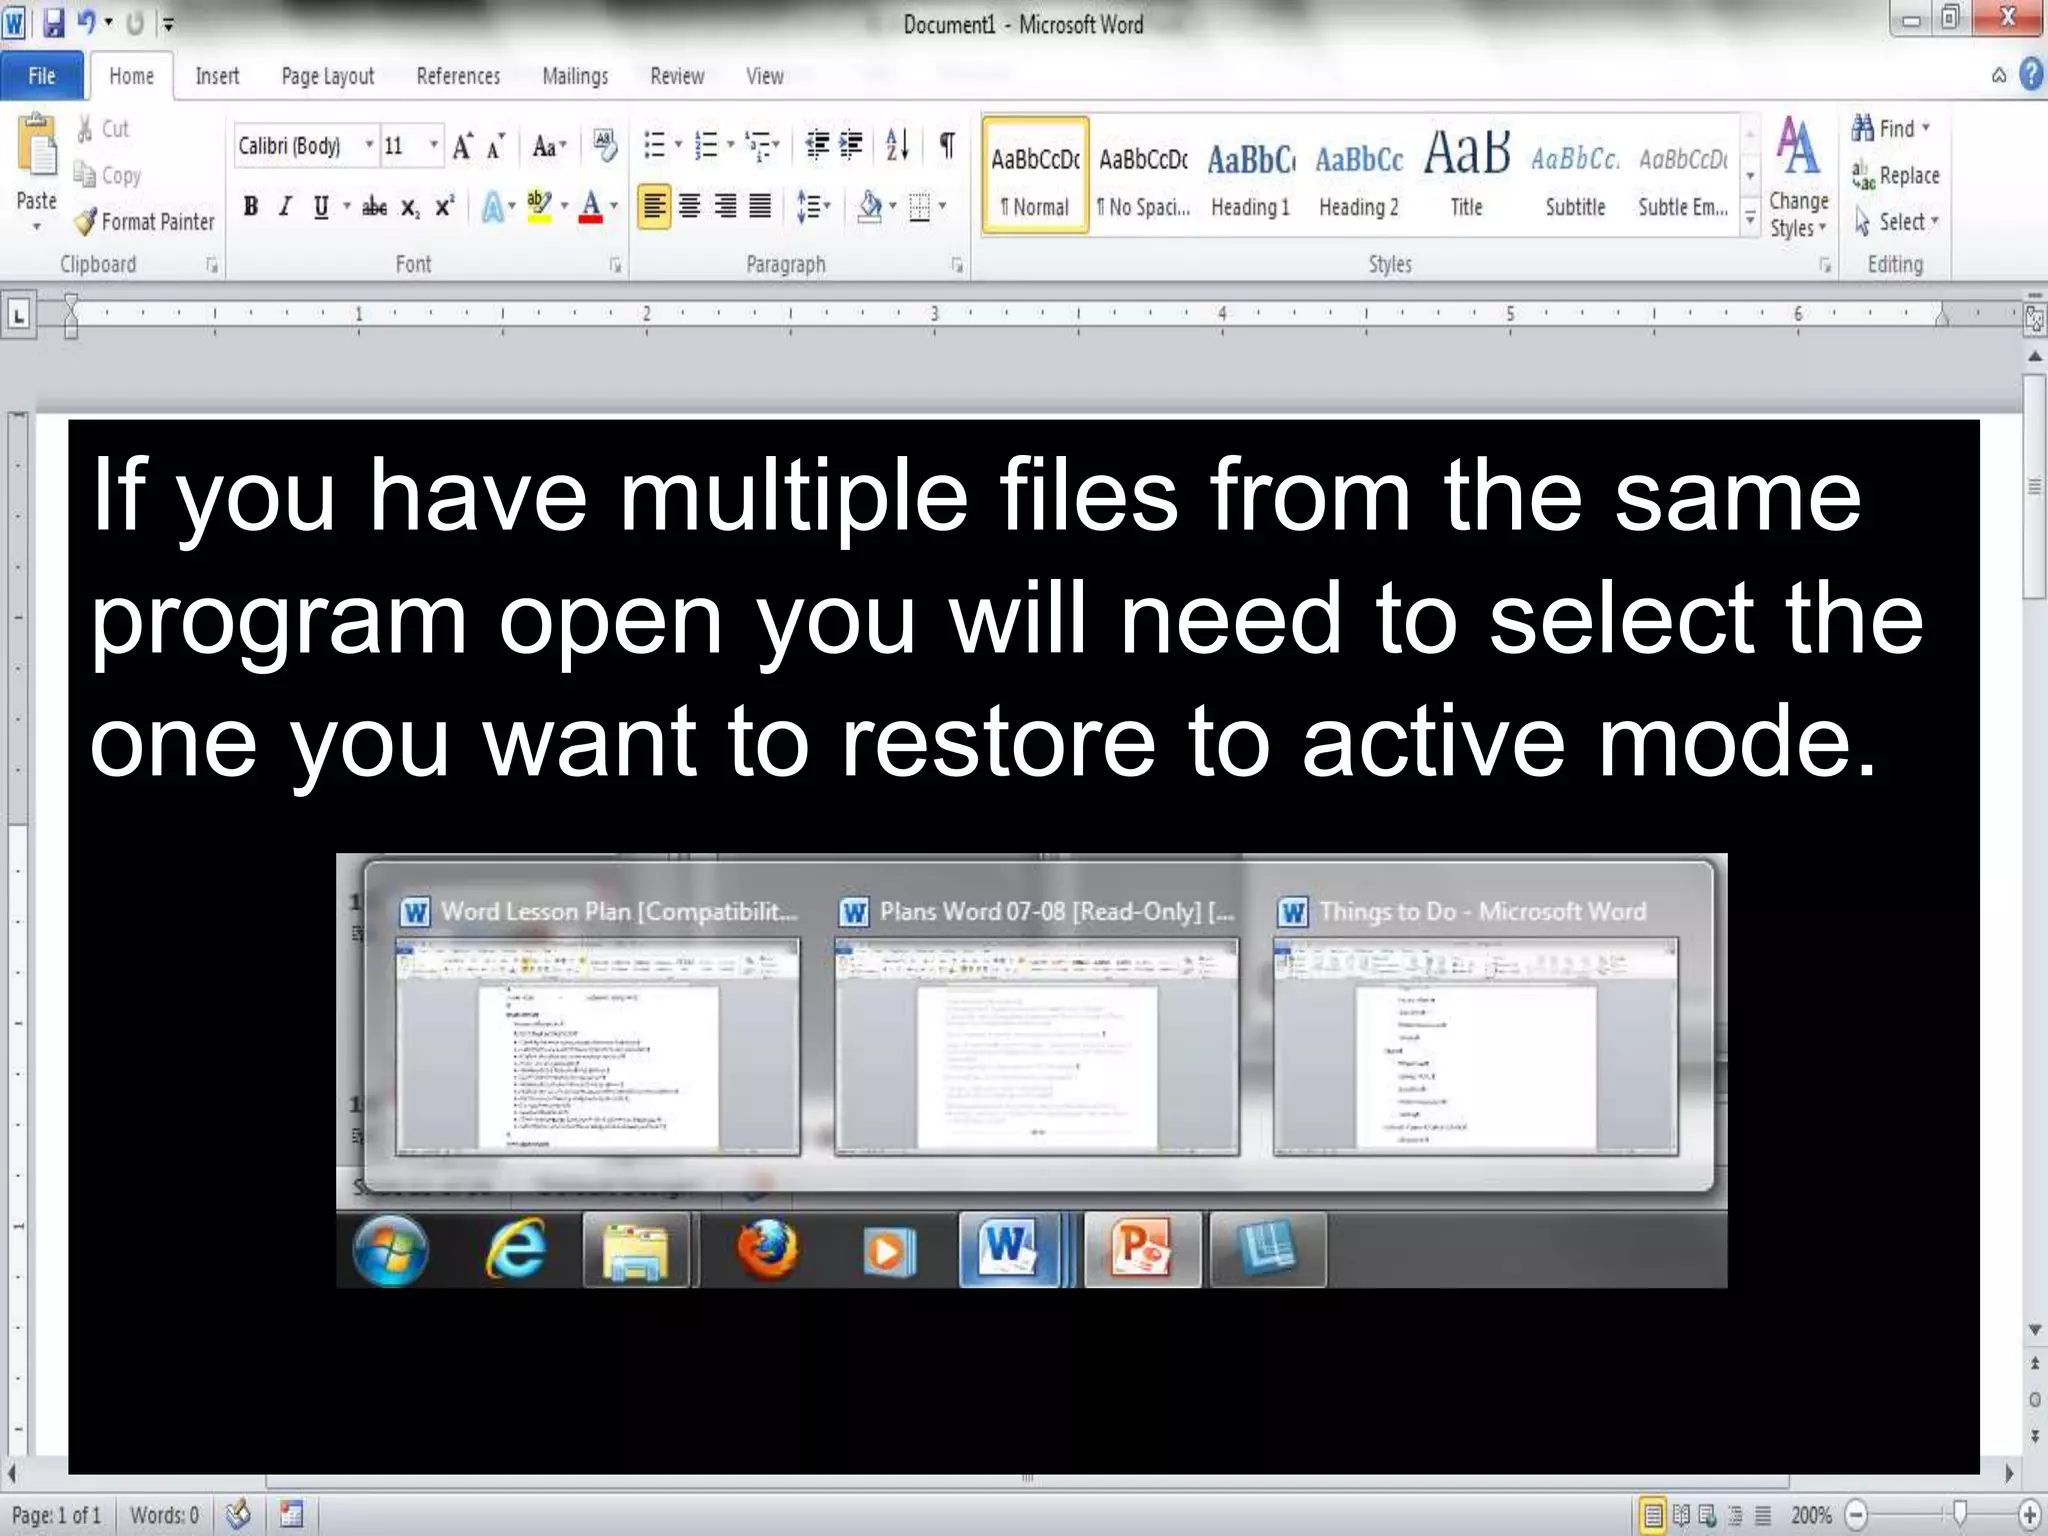The width and height of the screenshot is (2048, 1536).
Task: Click the proofing check icon in status bar
Action: point(238,1514)
